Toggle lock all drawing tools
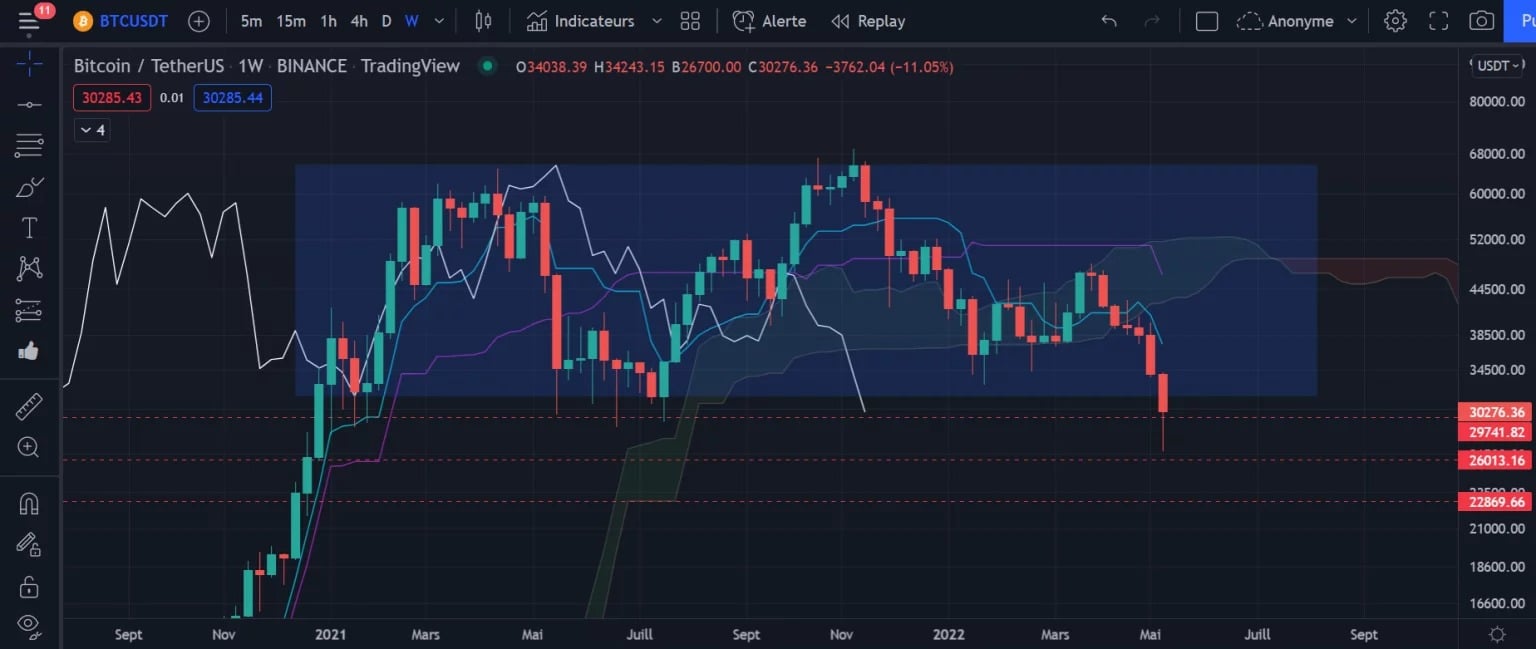This screenshot has width=1536, height=649. coord(29,585)
